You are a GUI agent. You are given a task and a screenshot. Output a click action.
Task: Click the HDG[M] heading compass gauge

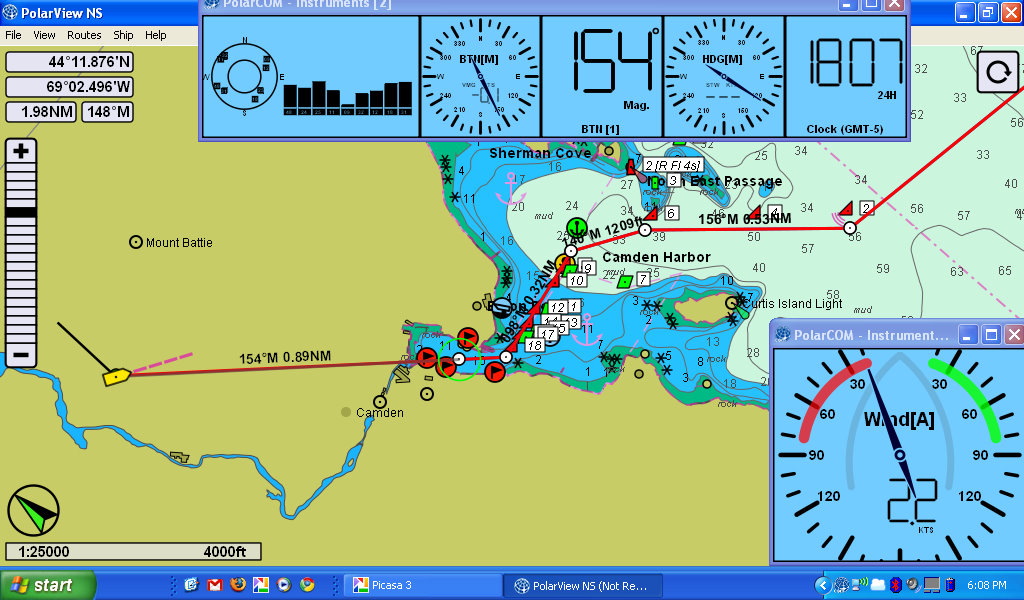tap(723, 76)
